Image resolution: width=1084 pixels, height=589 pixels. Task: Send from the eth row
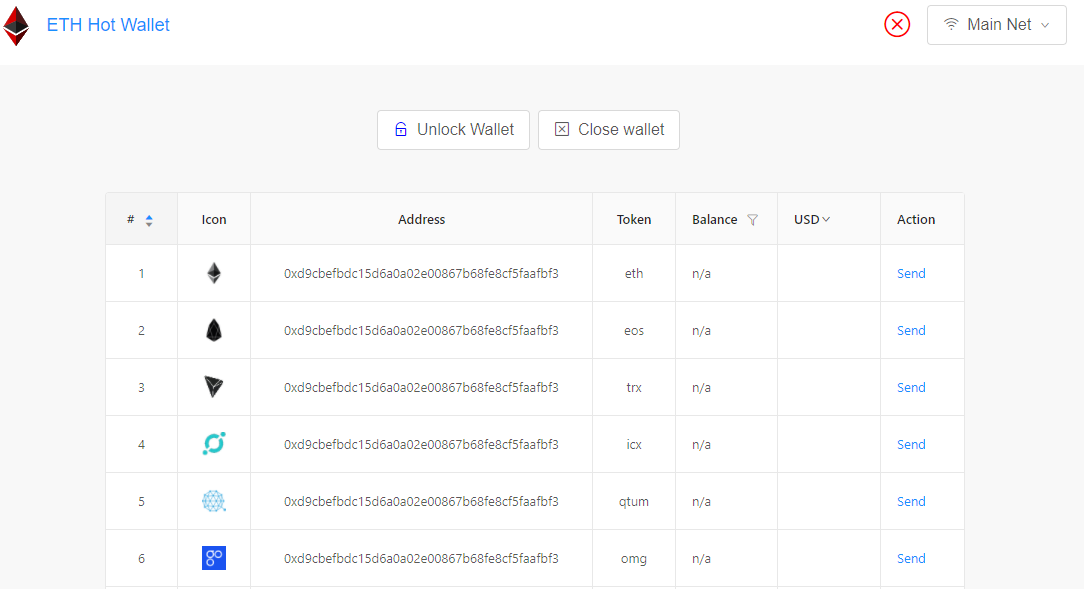click(x=910, y=273)
